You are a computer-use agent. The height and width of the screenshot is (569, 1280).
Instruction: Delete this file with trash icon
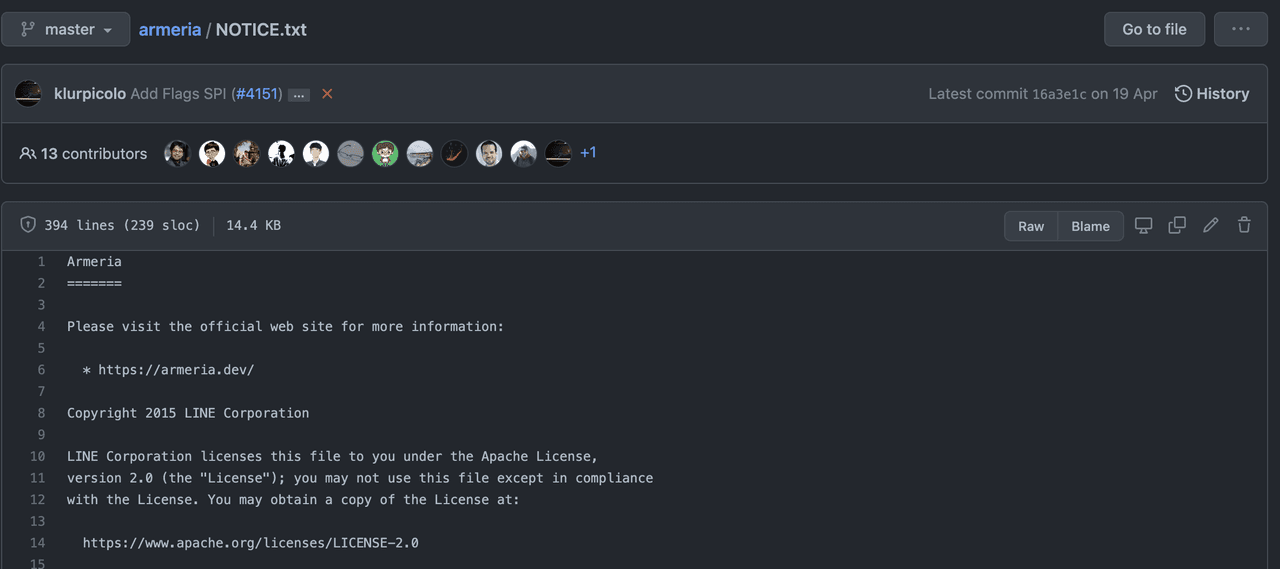[1244, 225]
